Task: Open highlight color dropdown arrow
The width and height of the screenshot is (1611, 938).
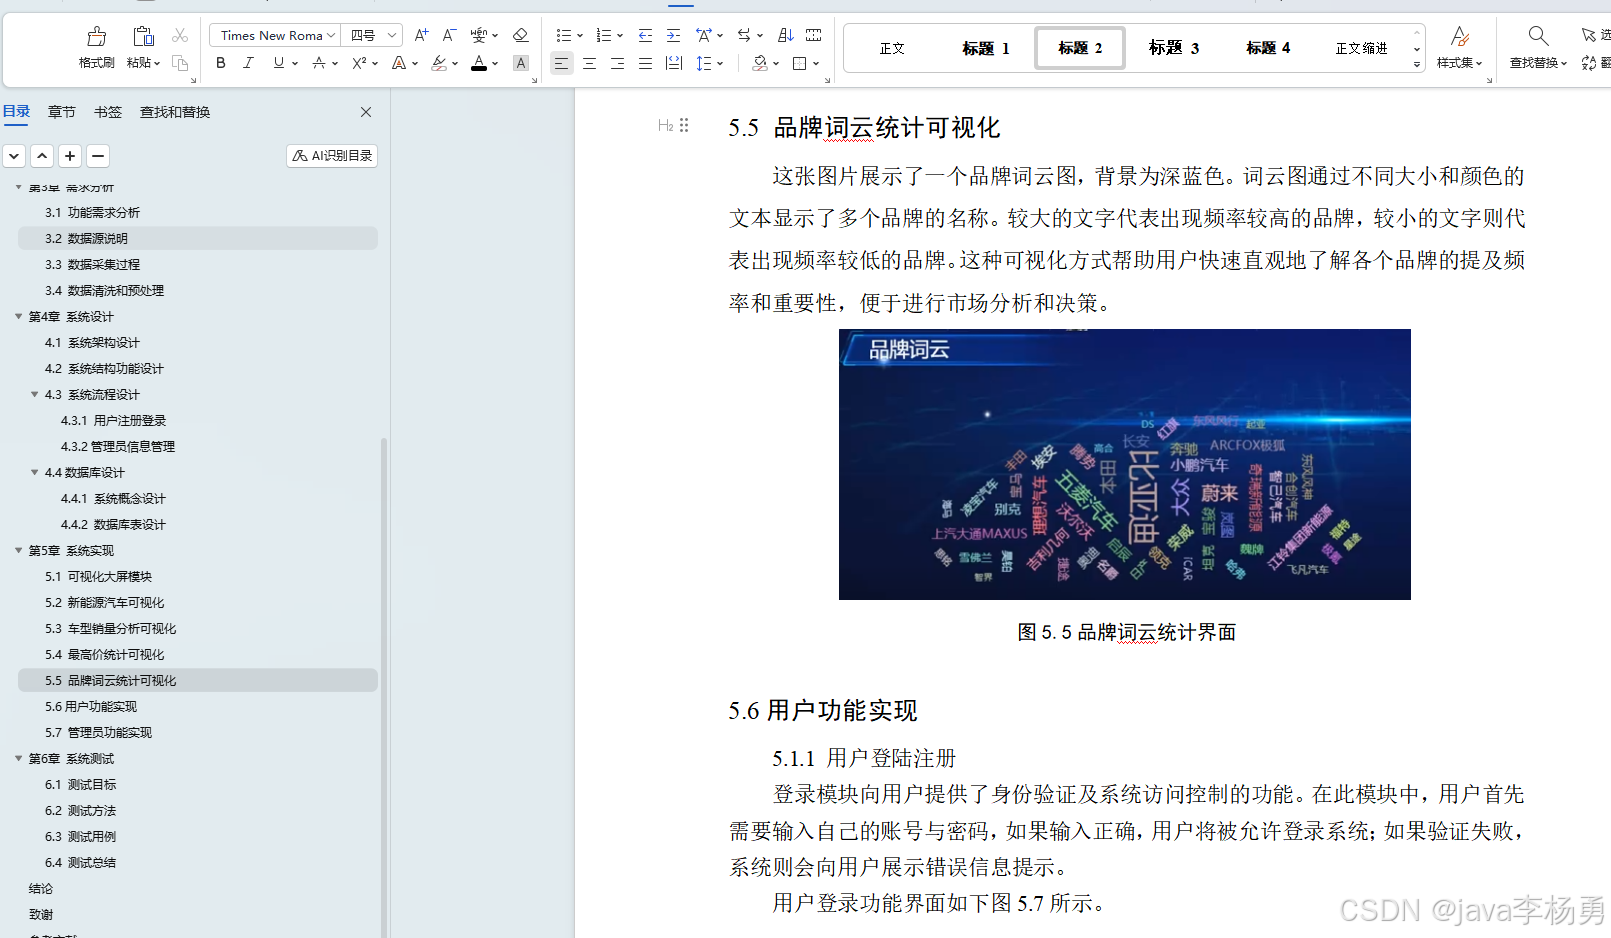Action: pyautogui.click(x=455, y=63)
